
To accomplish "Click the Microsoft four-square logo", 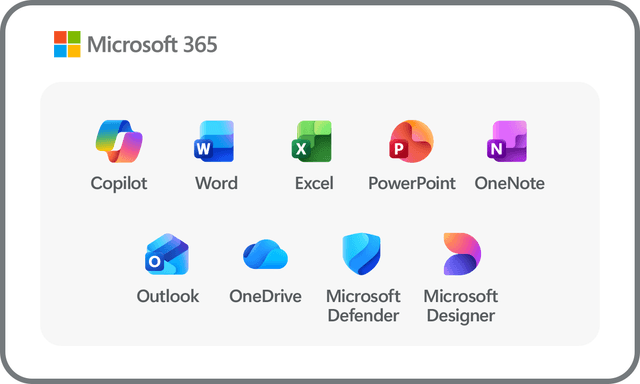I will [x=67, y=44].
